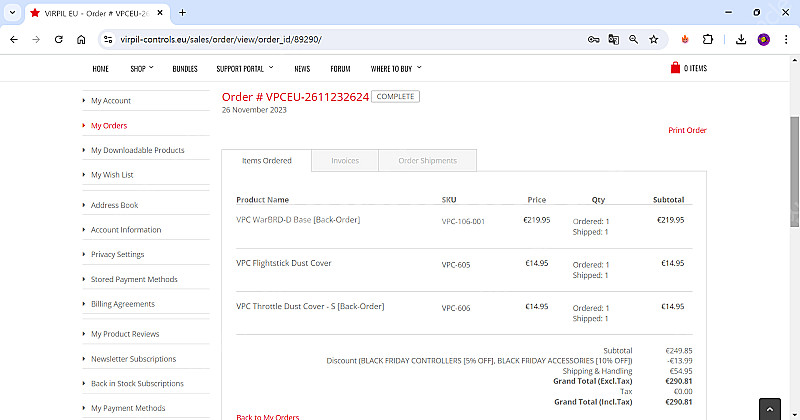Click the 26 November 2023 order date
Viewport: 800px width, 420px height.
point(254,110)
